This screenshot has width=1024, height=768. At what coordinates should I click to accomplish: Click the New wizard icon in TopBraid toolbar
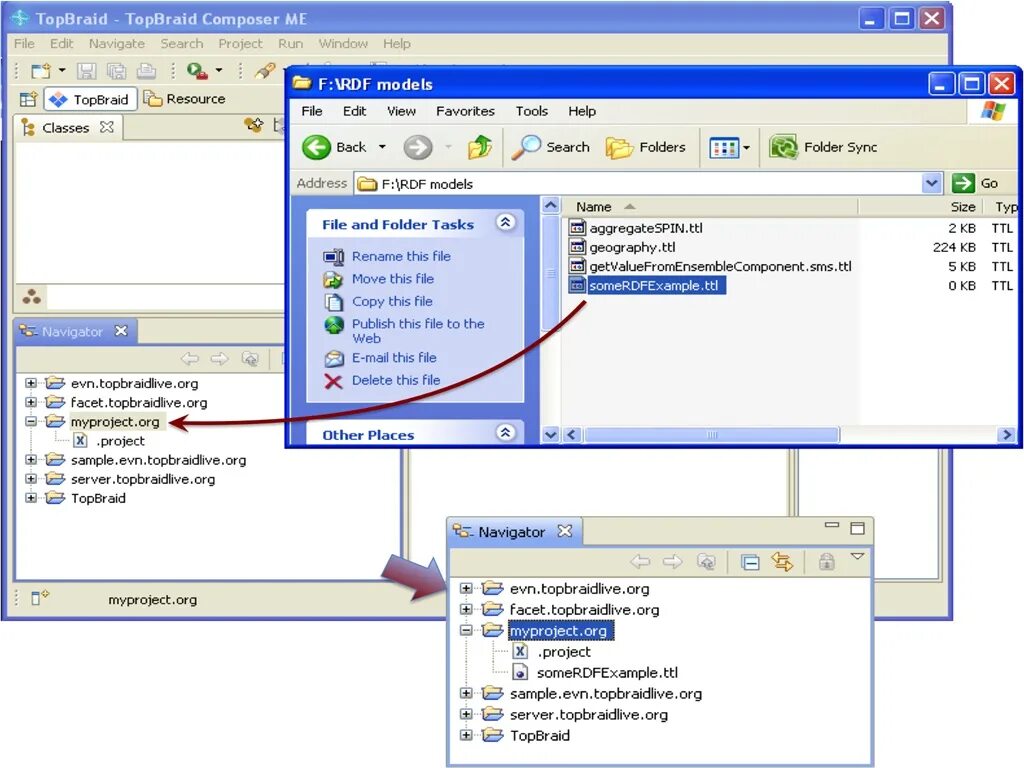[x=41, y=71]
